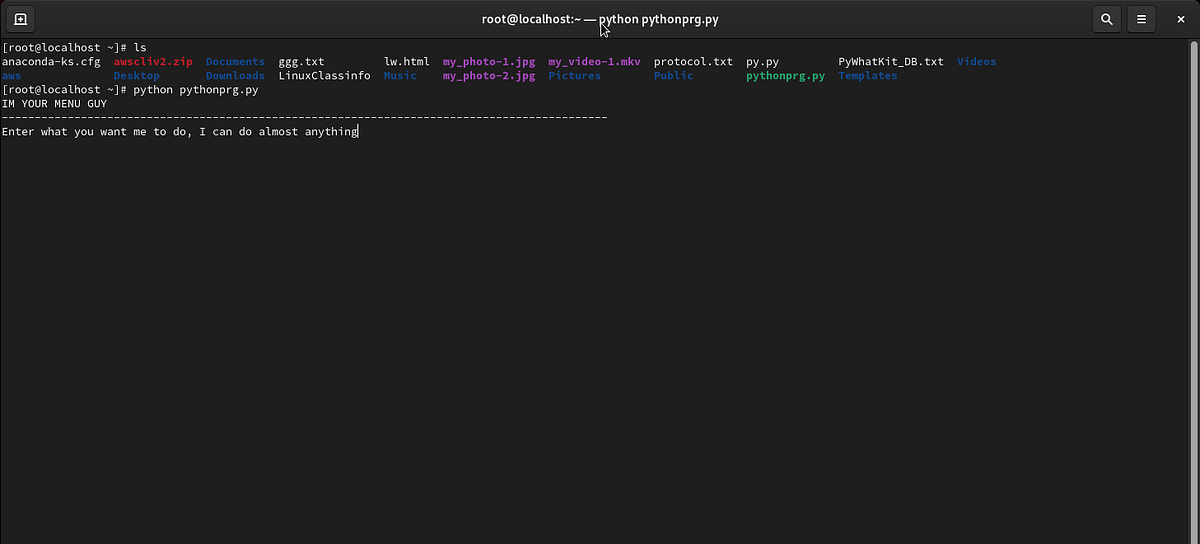This screenshot has width=1200, height=544.
Task: Click the Desktop directory name
Action: click(136, 76)
